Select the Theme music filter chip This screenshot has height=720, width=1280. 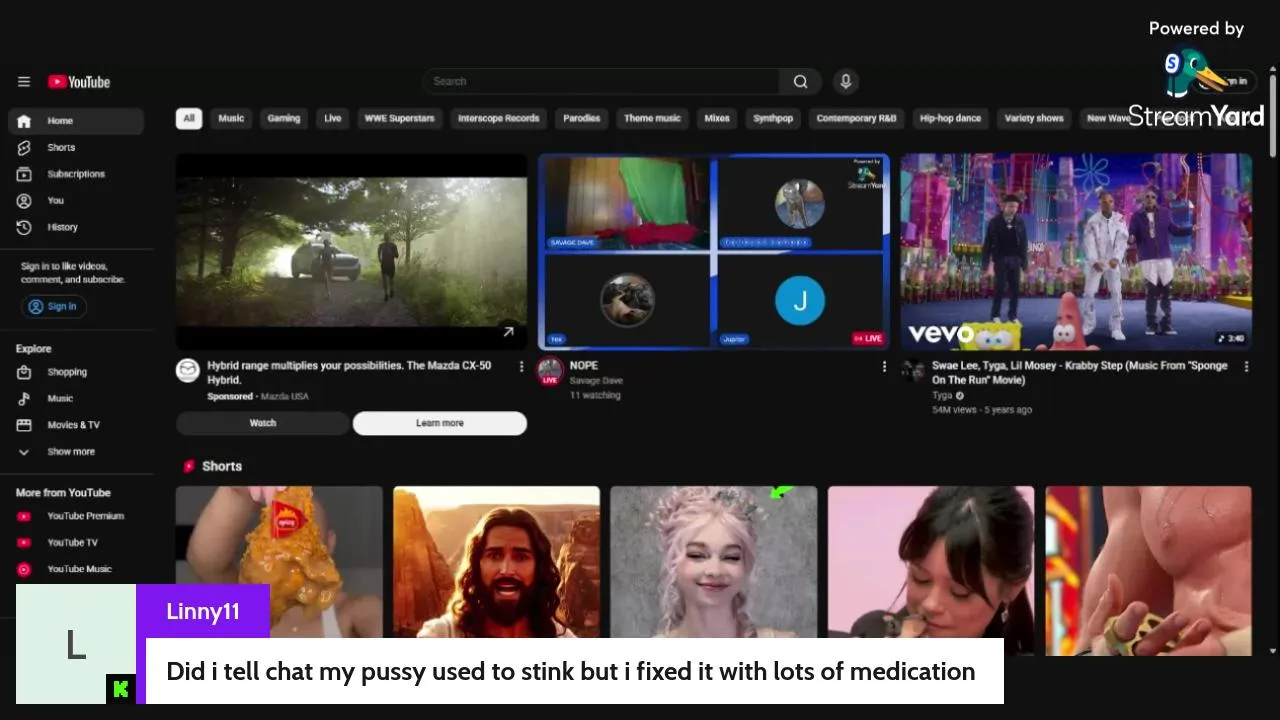pyautogui.click(x=653, y=118)
